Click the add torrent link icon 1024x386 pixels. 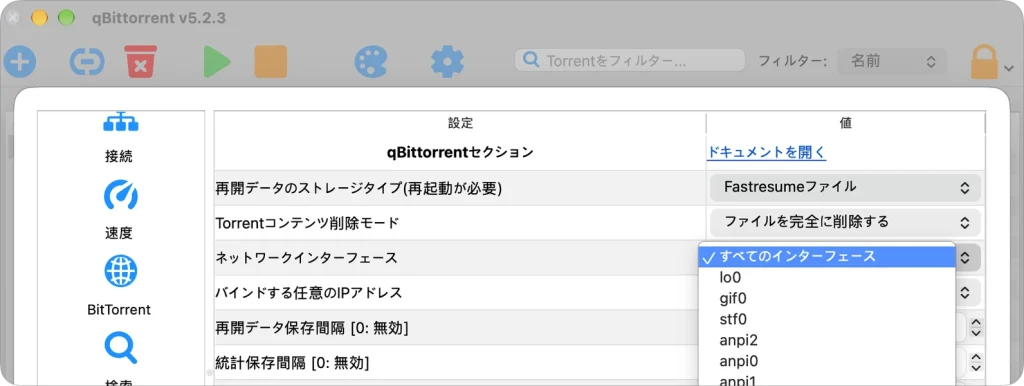[87, 63]
